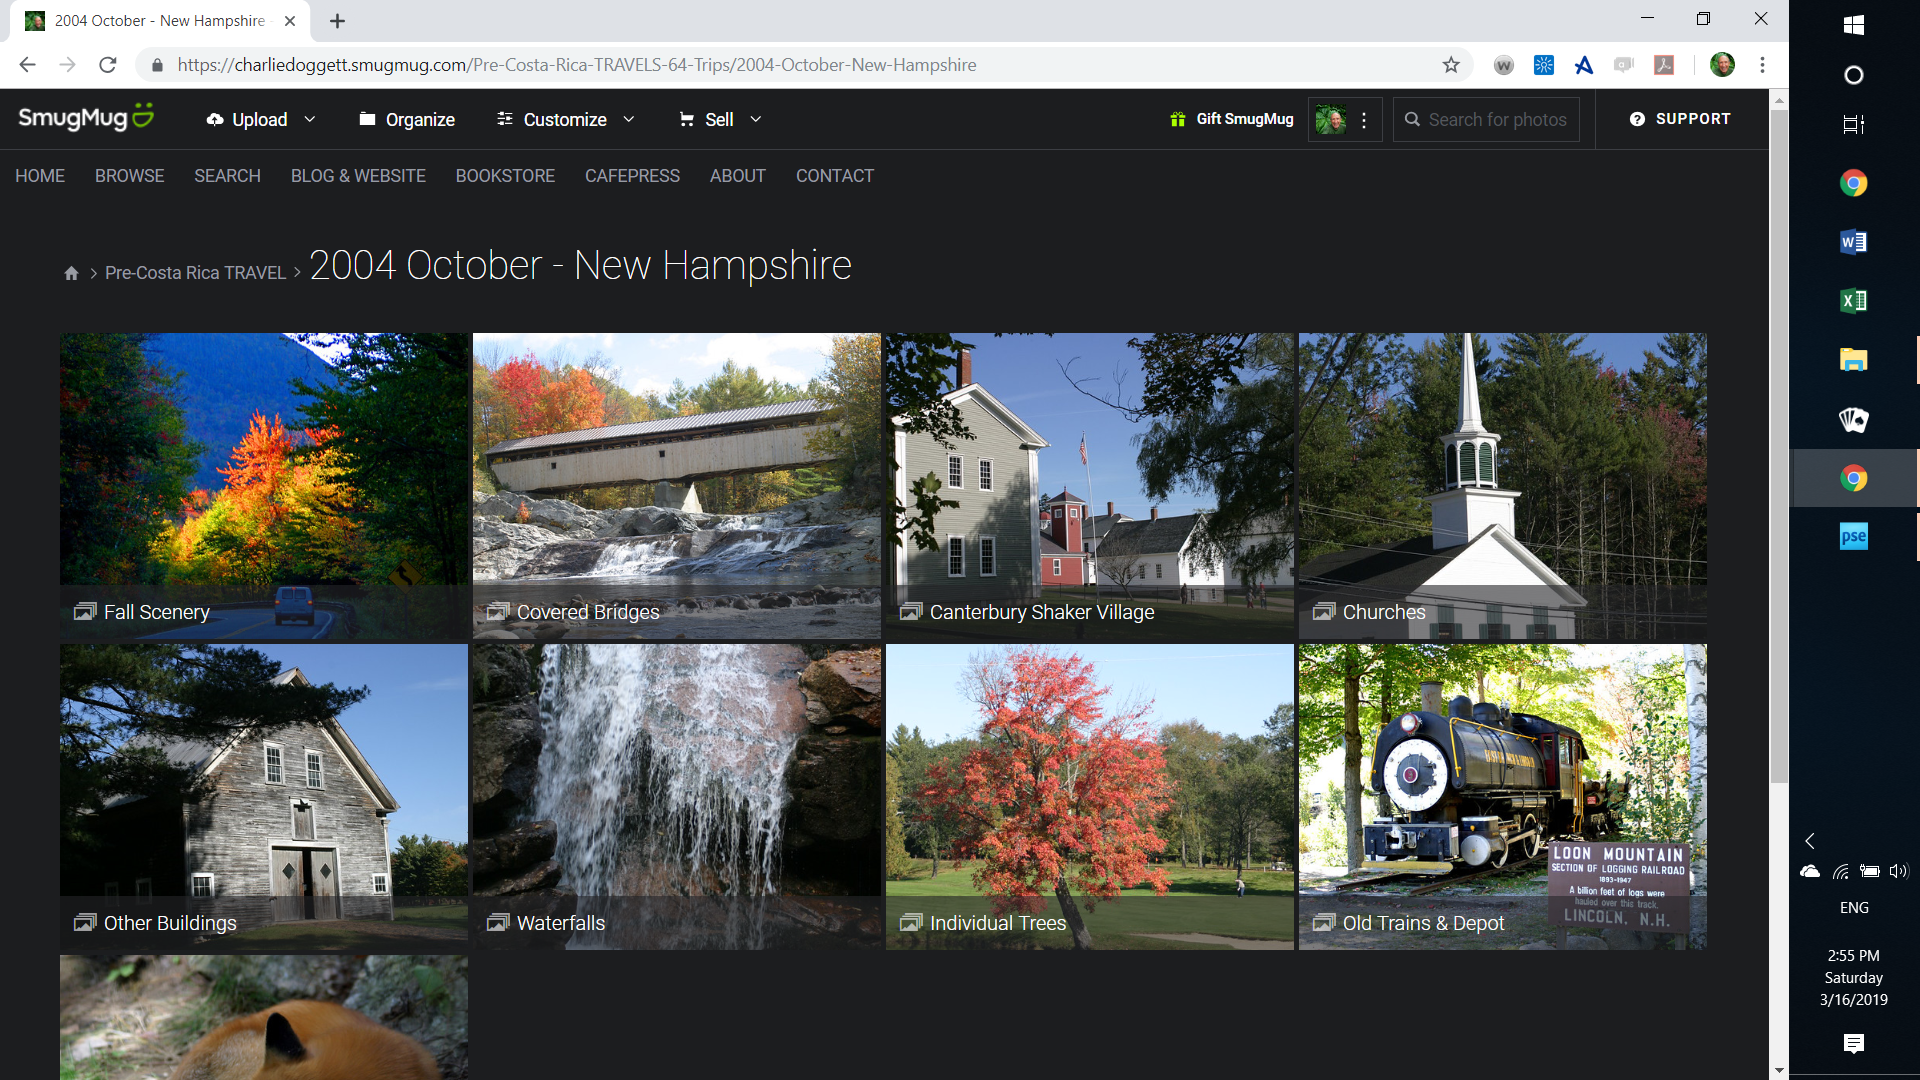Open File Explorer from taskbar
This screenshot has width=1920, height=1080.
pos(1854,360)
